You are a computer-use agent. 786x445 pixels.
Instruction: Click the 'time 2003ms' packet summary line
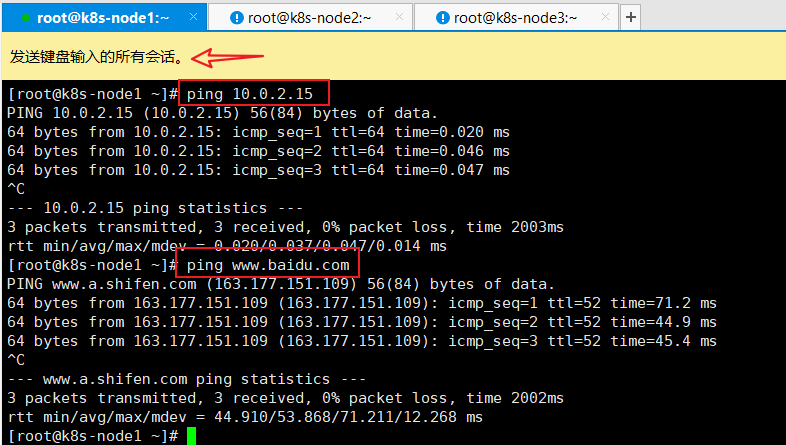286,227
